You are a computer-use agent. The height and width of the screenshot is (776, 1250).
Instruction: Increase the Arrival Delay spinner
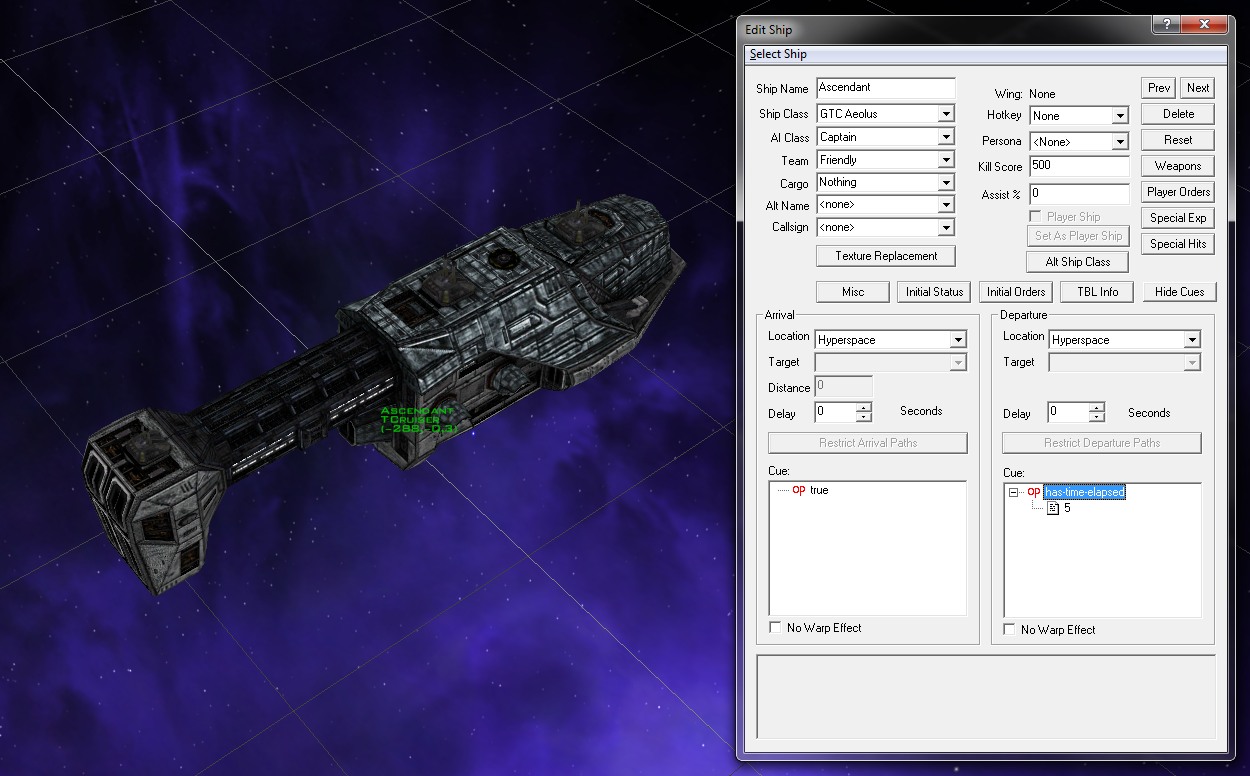[864, 407]
